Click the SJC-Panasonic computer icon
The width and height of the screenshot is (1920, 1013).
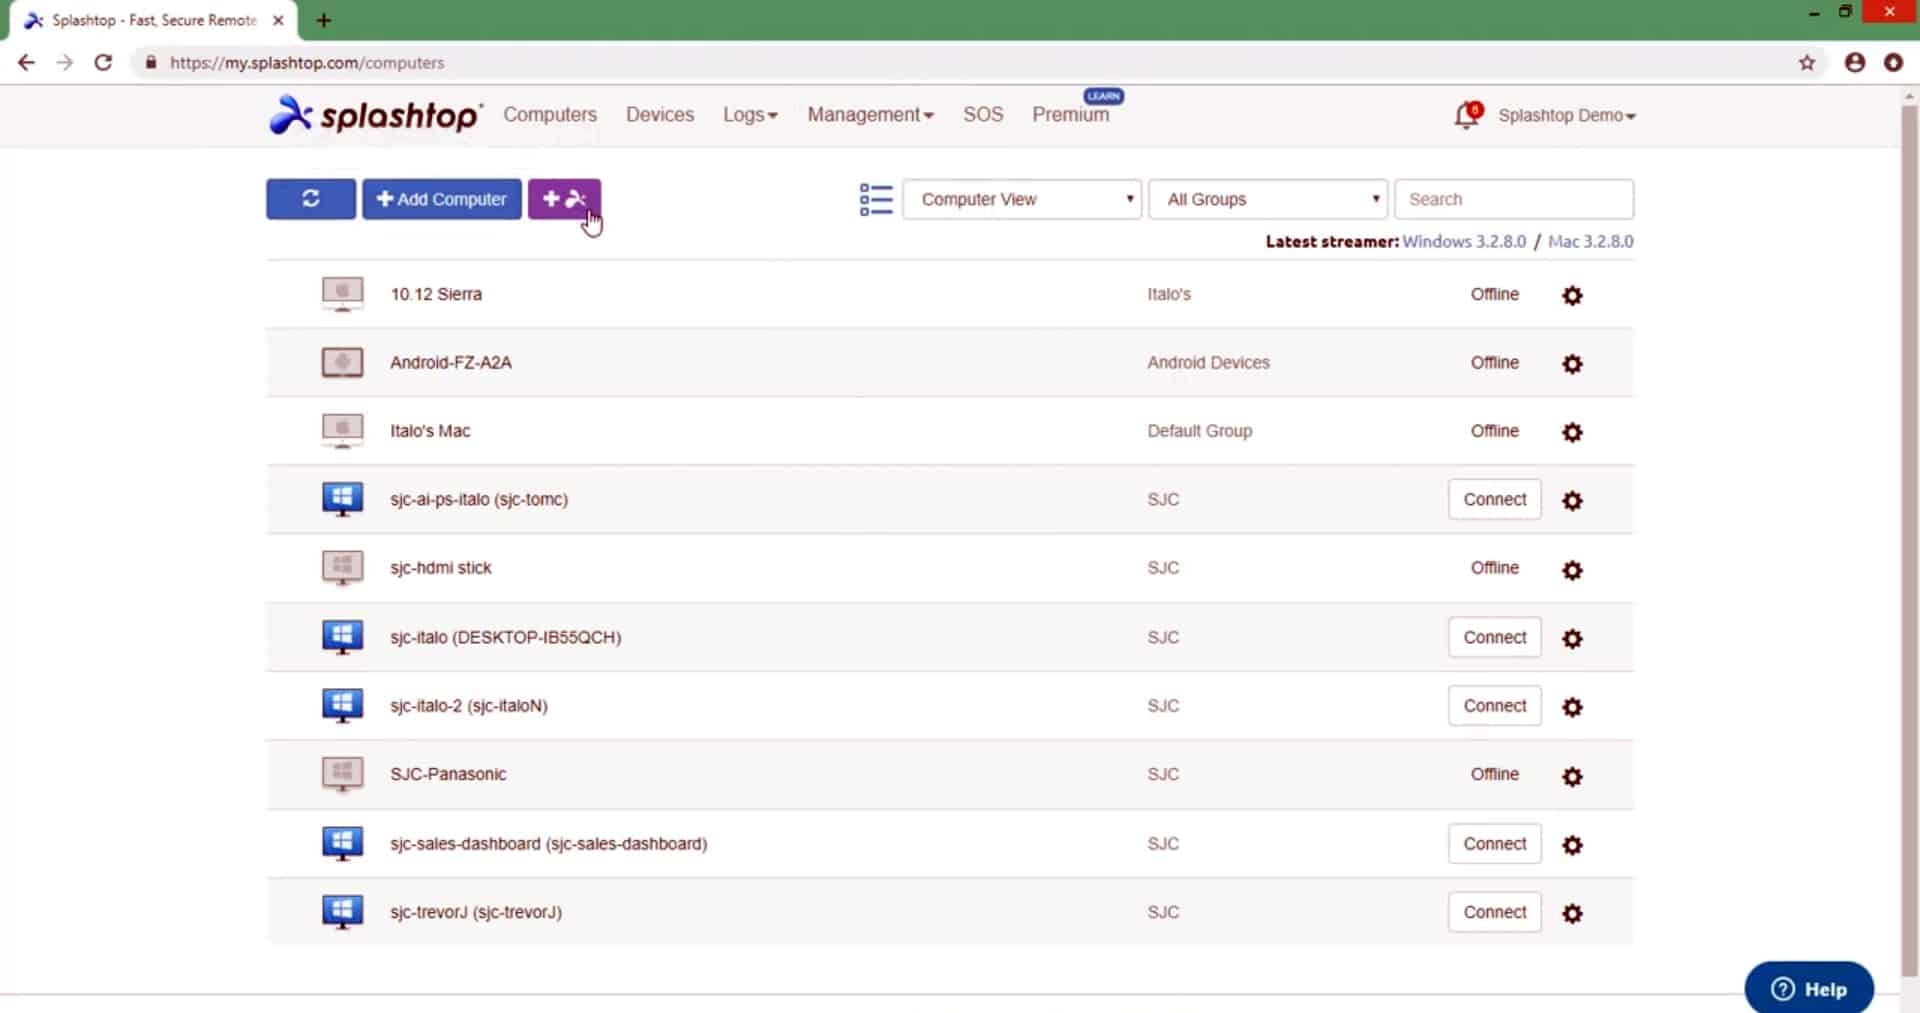pos(342,774)
